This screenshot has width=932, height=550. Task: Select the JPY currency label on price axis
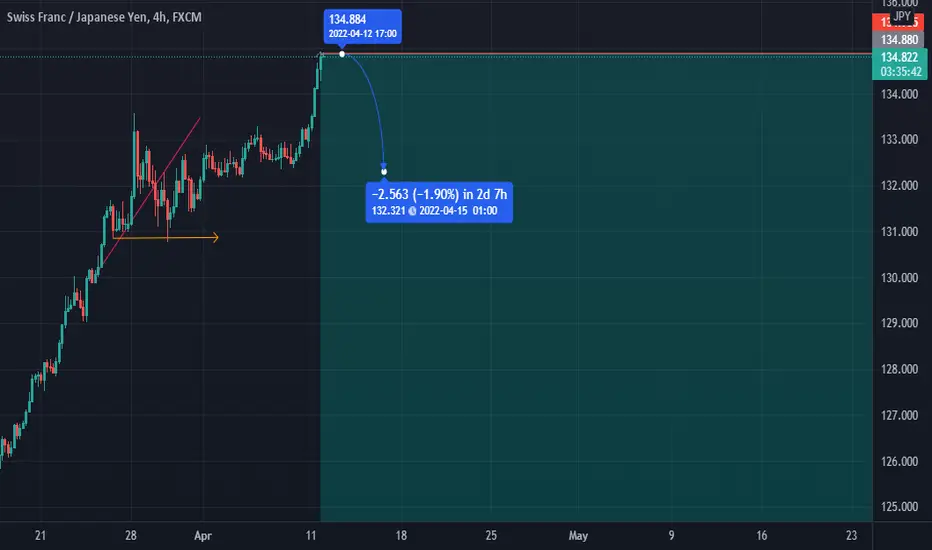pos(902,16)
